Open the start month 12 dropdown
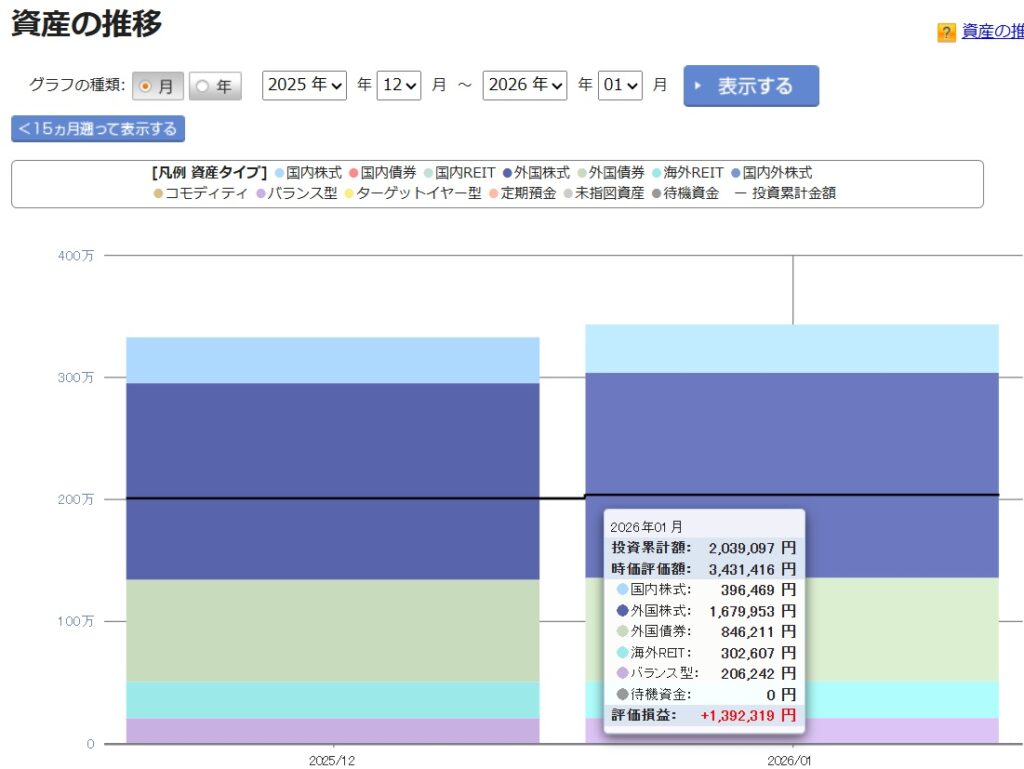 399,85
